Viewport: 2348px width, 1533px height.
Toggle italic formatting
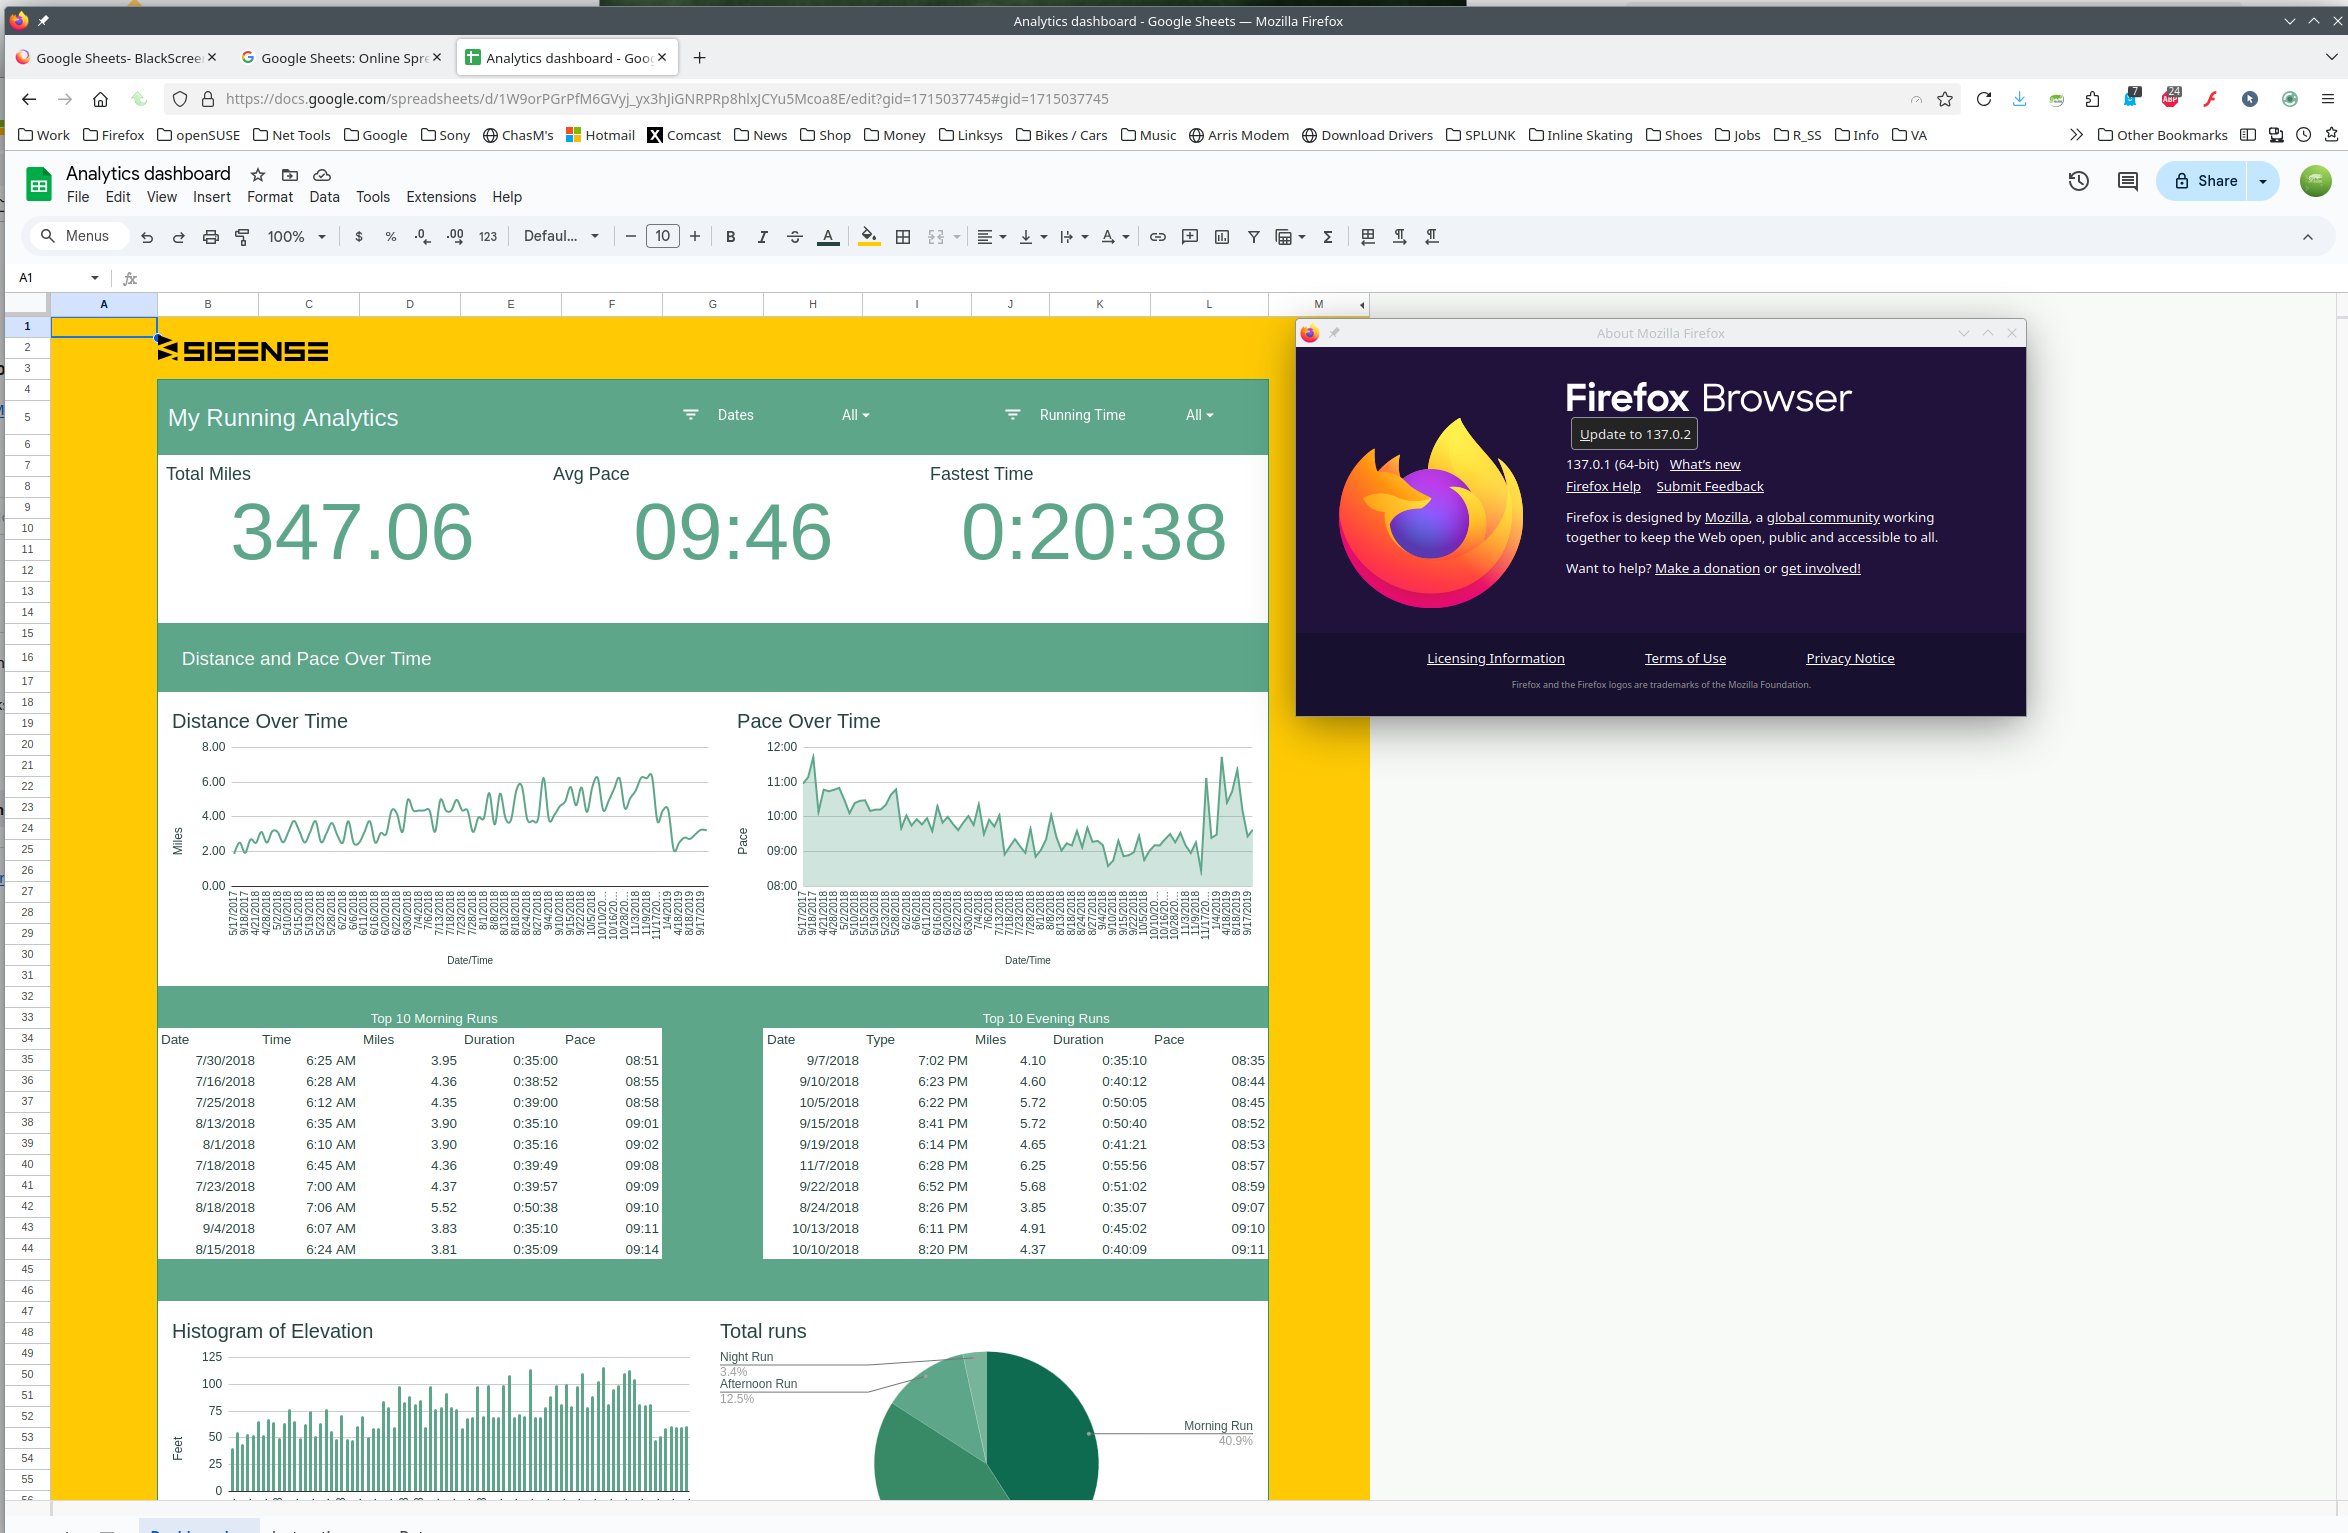763,237
